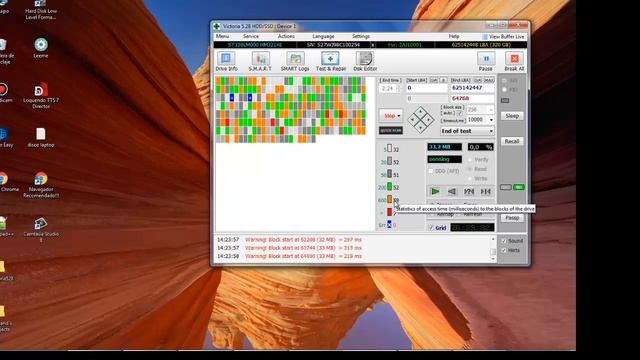Click the Victoria green cross title icon

tap(217, 26)
